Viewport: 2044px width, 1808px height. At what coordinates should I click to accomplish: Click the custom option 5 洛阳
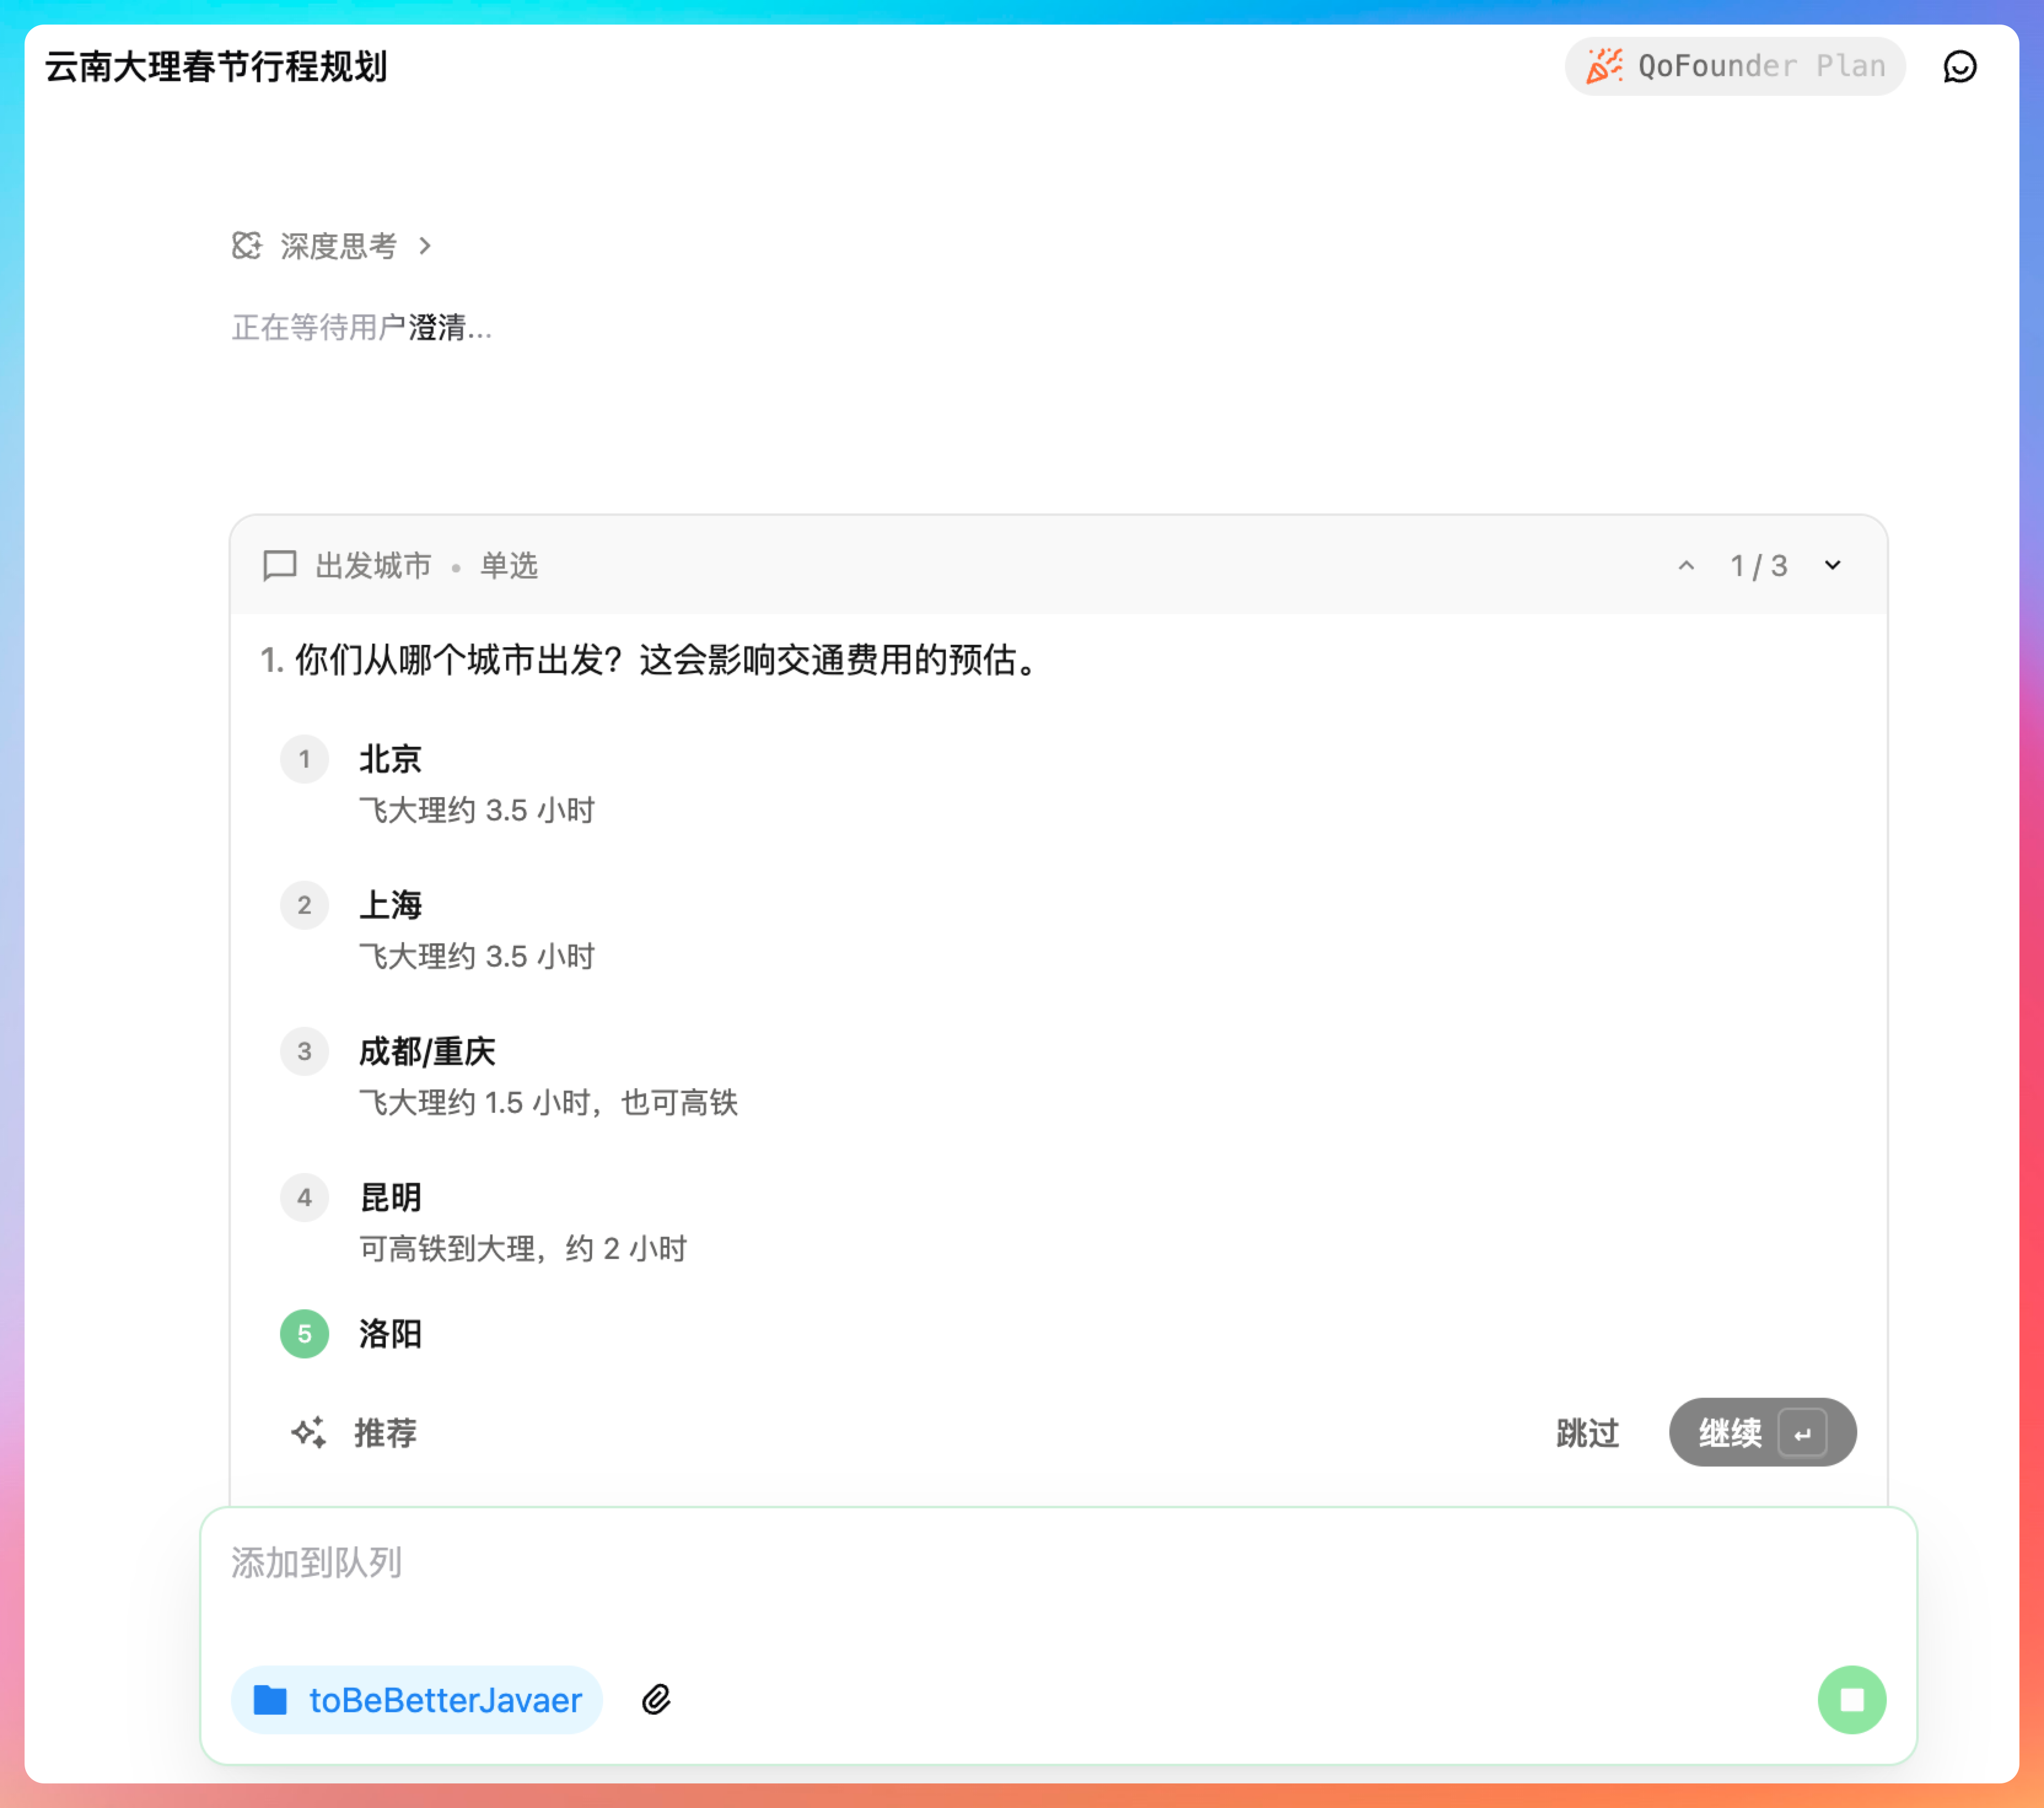point(390,1333)
